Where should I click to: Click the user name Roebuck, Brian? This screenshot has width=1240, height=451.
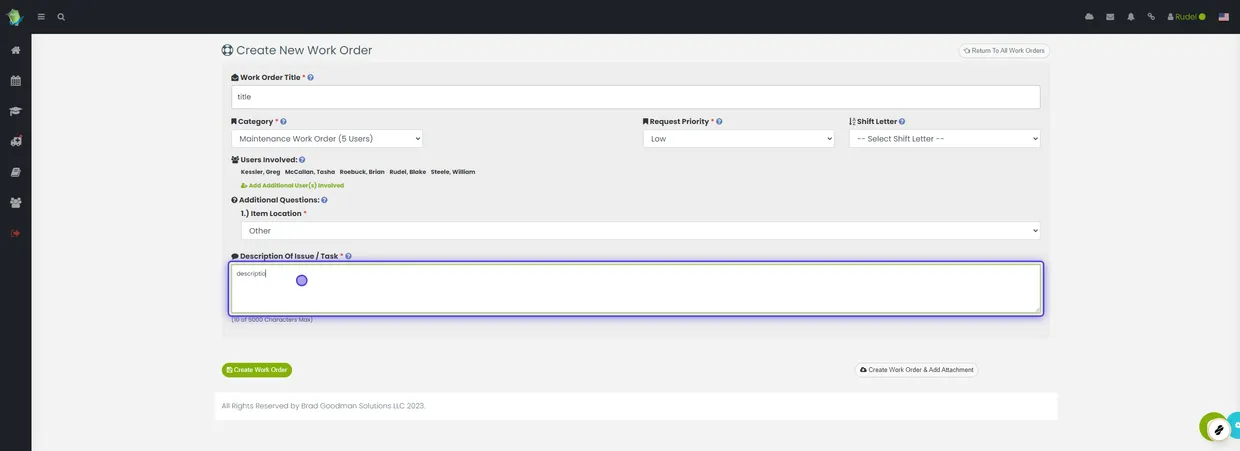(362, 172)
